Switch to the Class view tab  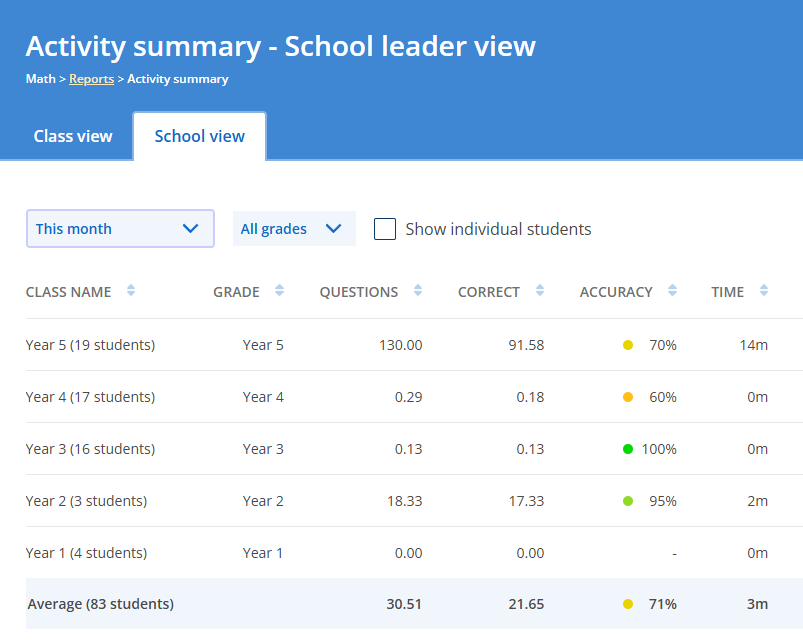point(73,136)
